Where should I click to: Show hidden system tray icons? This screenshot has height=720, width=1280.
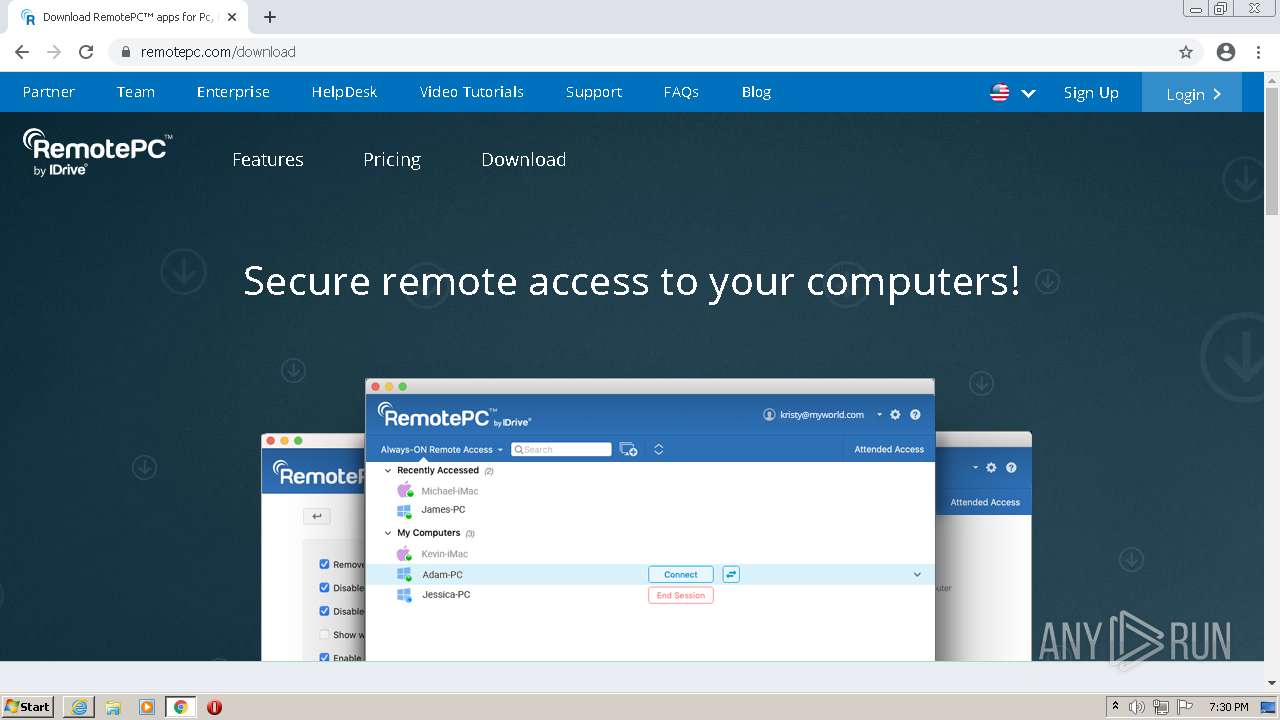[1115, 707]
